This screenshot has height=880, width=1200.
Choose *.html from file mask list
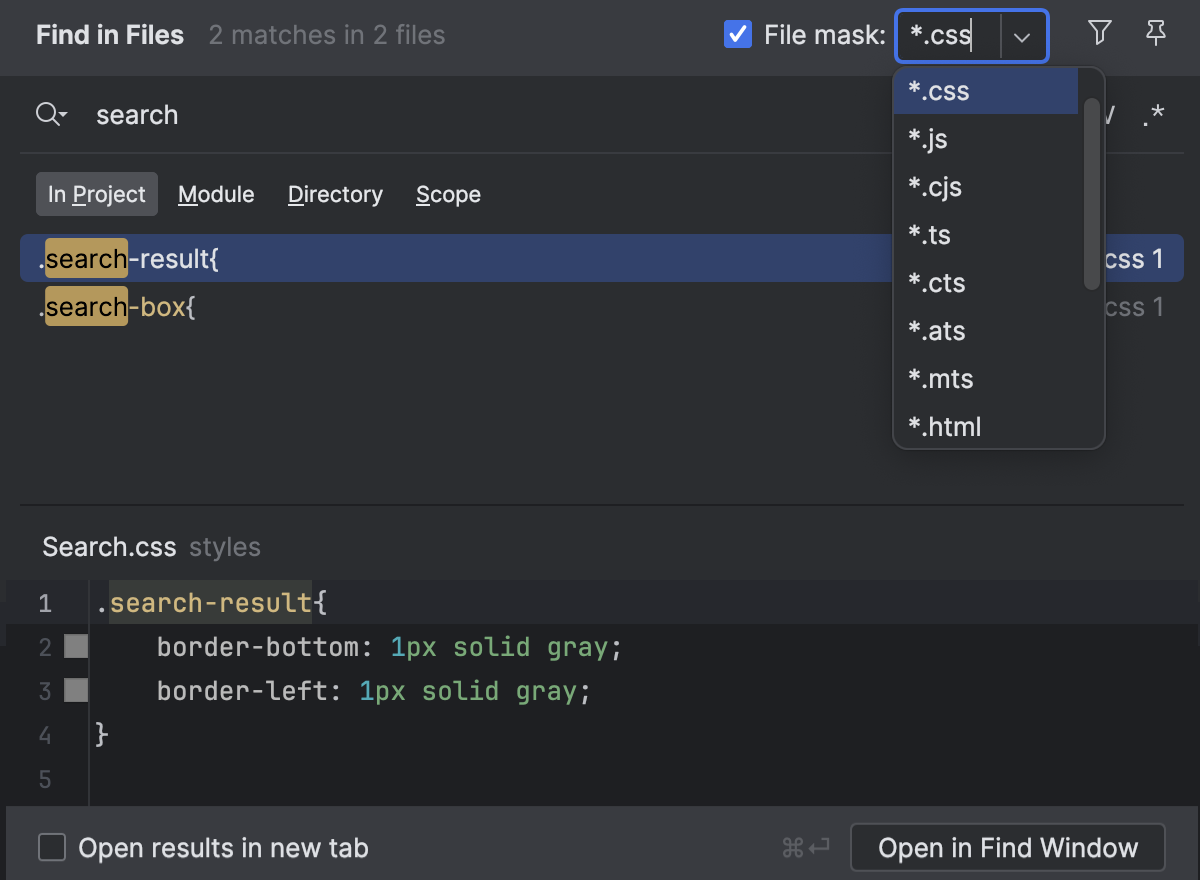(944, 426)
